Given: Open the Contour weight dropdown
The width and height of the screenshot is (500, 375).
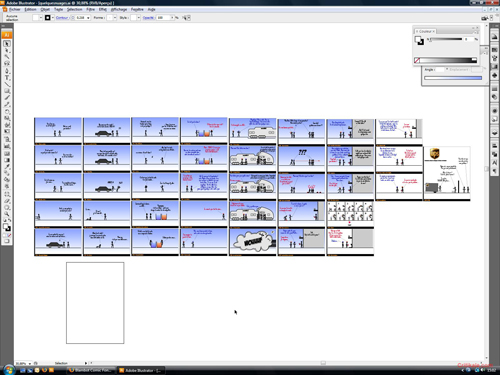Looking at the screenshot, I should pyautogui.click(x=88, y=18).
